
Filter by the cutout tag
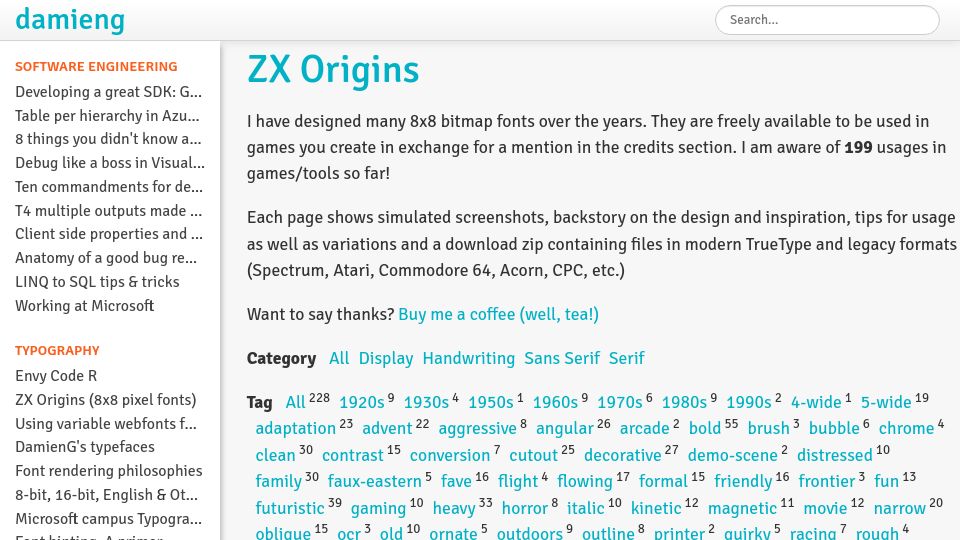pos(533,456)
